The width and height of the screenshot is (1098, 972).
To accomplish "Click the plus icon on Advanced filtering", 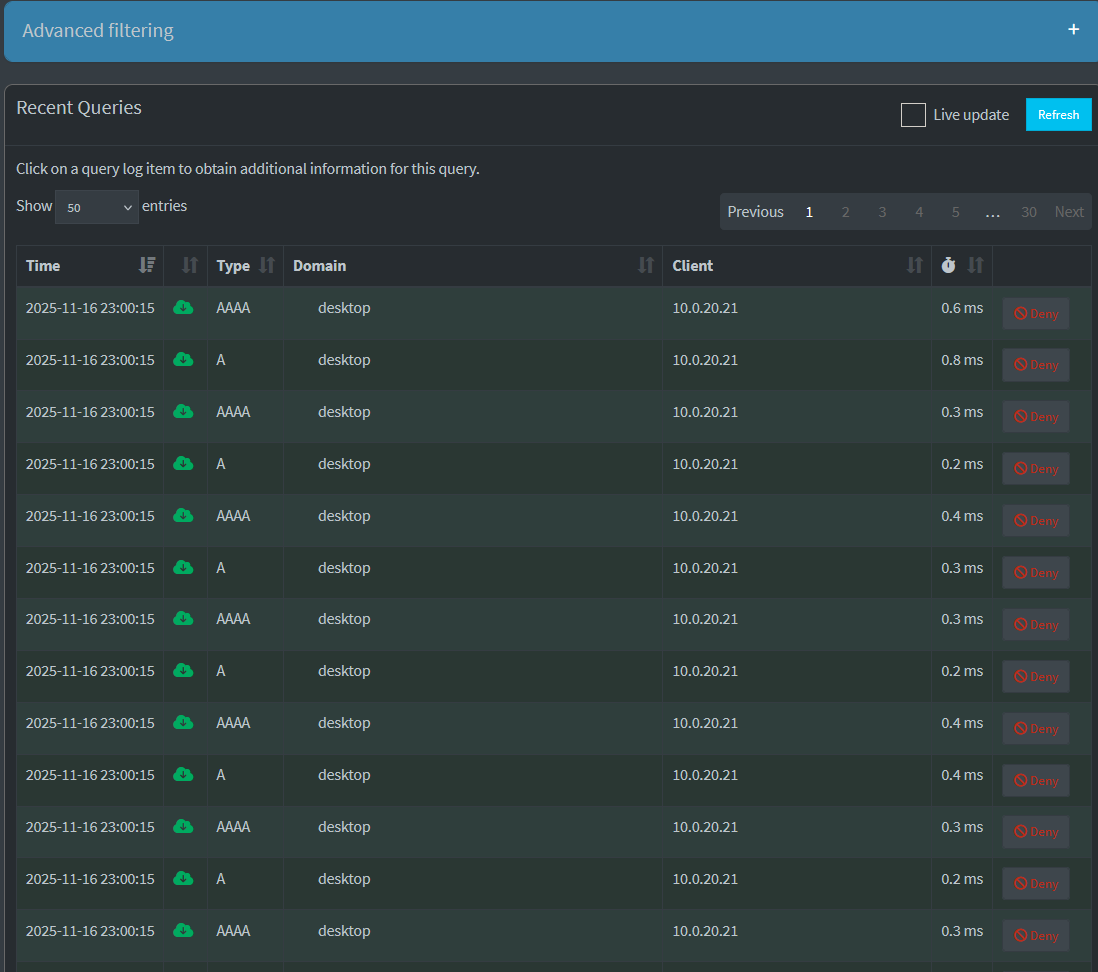I will tap(1073, 30).
